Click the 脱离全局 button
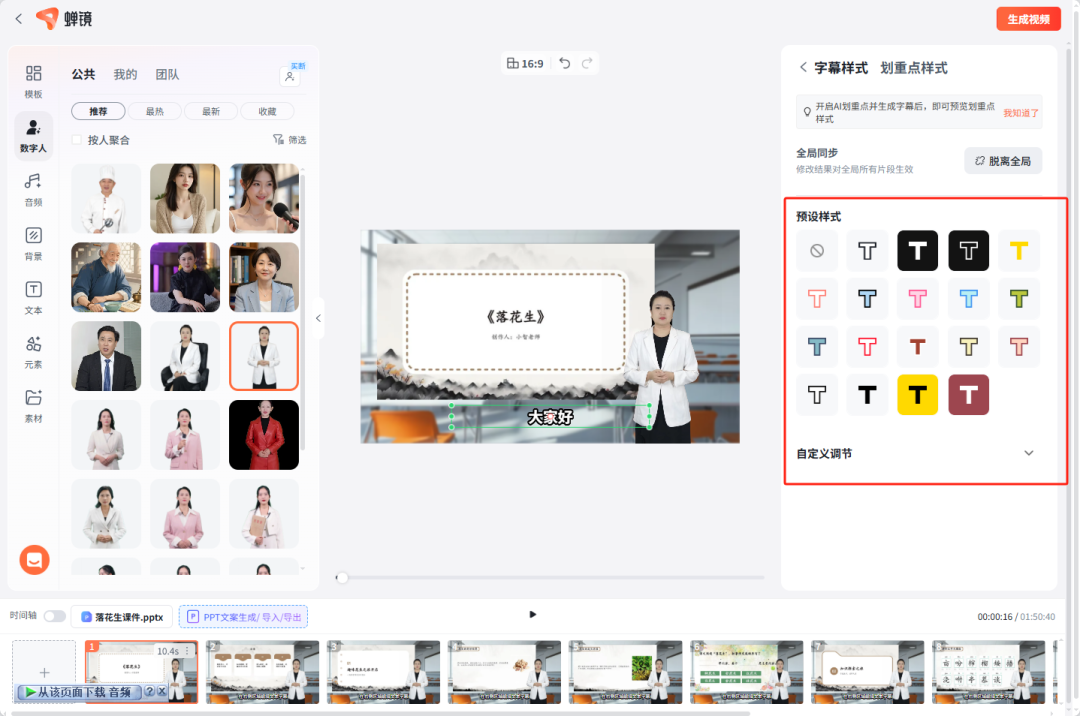The width and height of the screenshot is (1080, 716). [x=1003, y=160]
